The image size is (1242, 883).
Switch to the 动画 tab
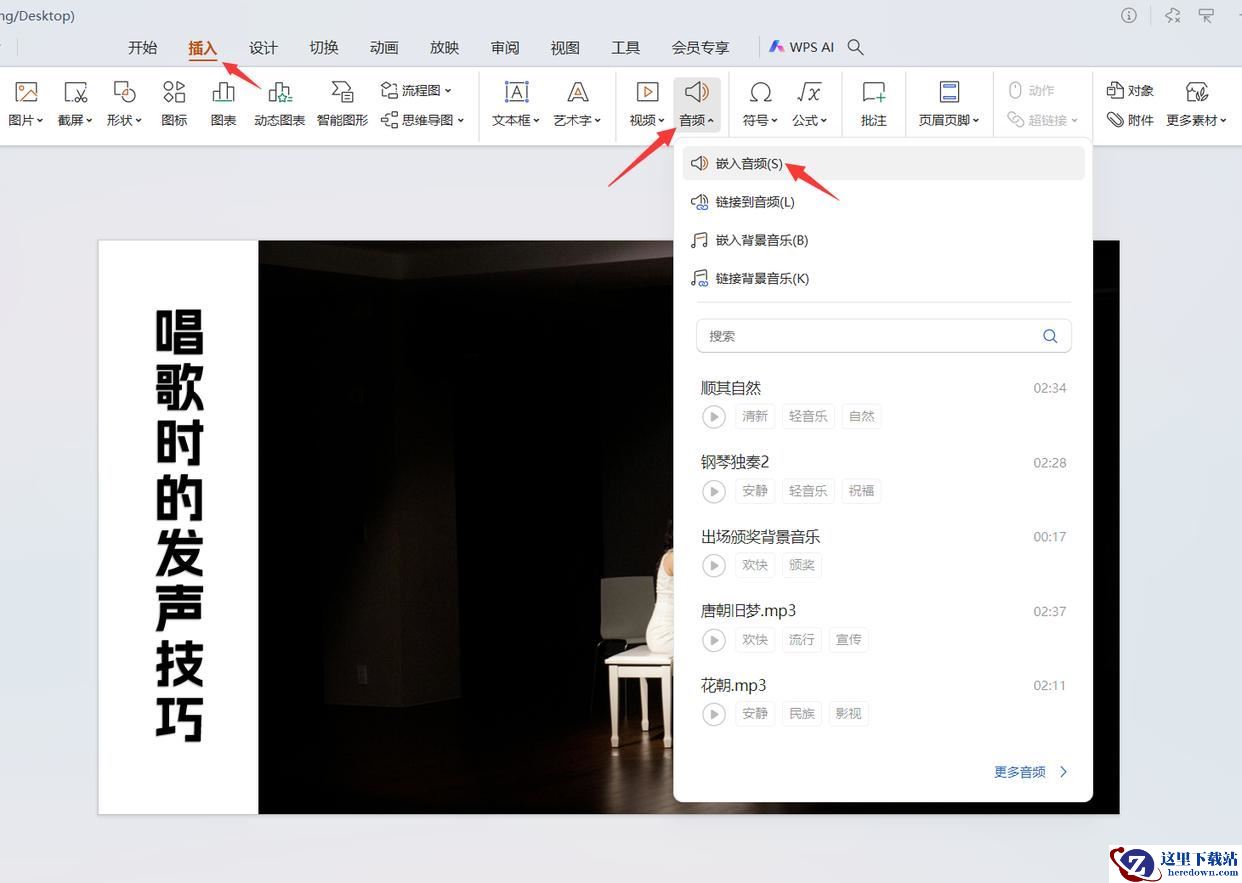[x=384, y=47]
